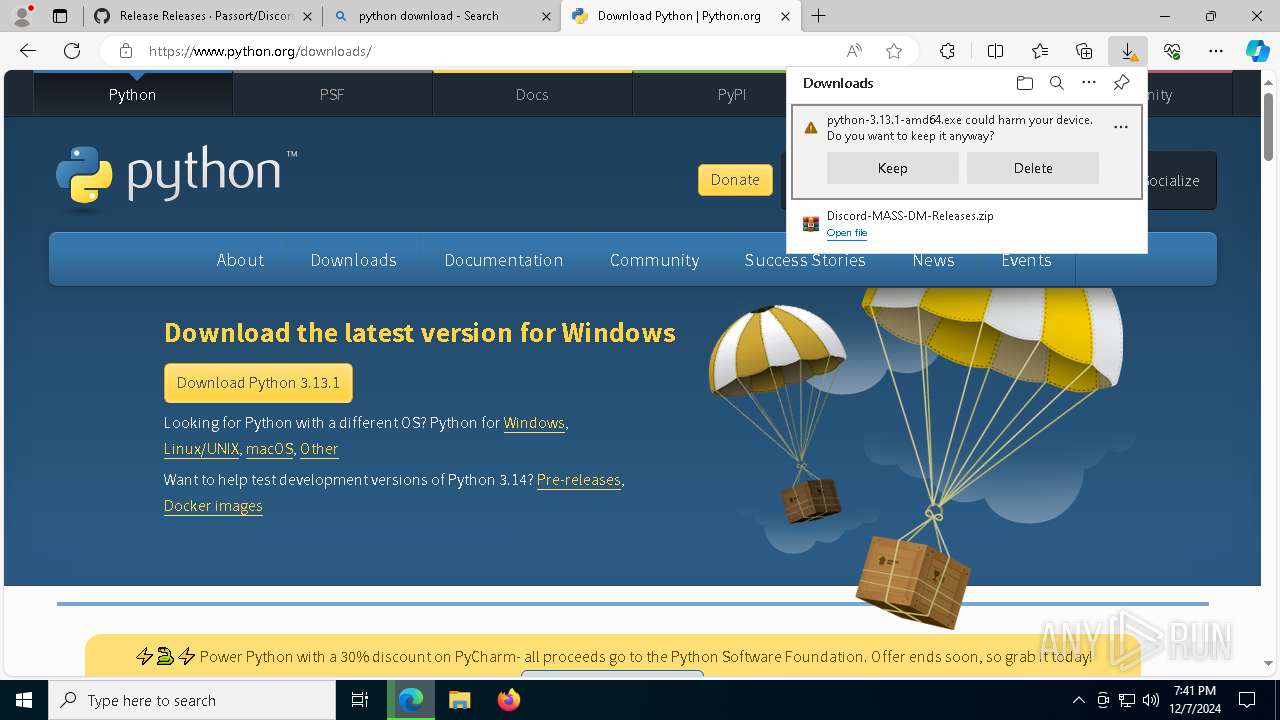Click the Downloads toolbar icon
This screenshot has width=1280, height=720.
pos(1128,51)
